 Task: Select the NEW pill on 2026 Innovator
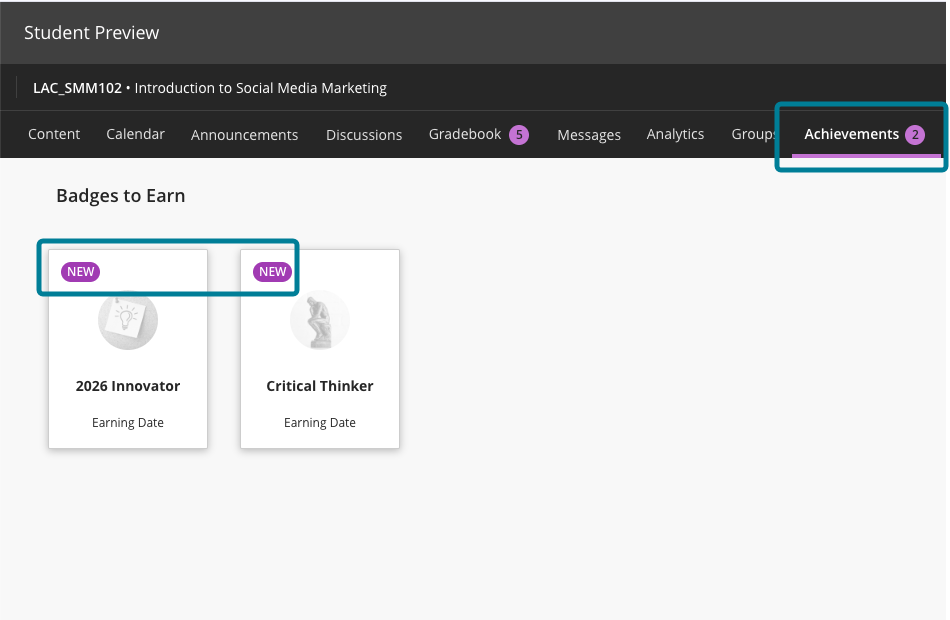click(x=80, y=271)
